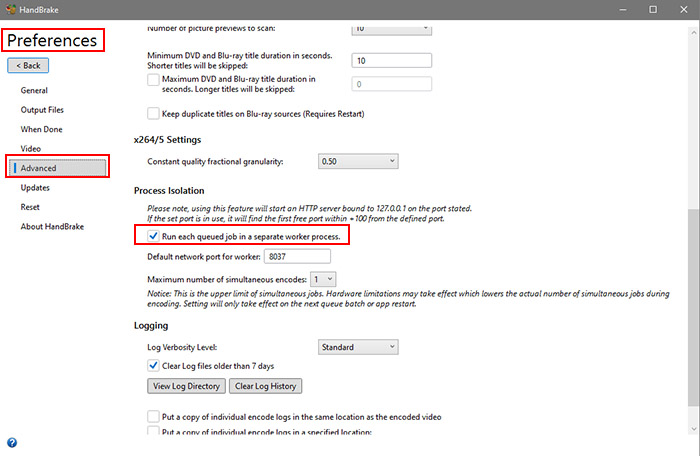Open About HandBrake page
Viewport: 700px width, 456px height.
click(51, 226)
